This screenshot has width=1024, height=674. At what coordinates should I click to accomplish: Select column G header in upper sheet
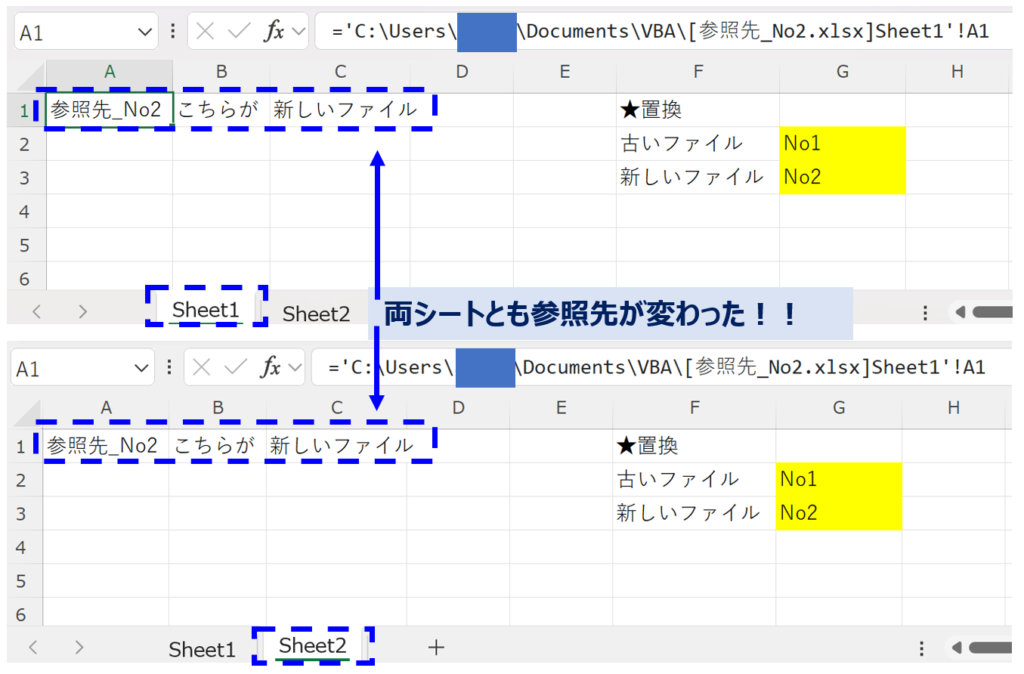pos(842,72)
